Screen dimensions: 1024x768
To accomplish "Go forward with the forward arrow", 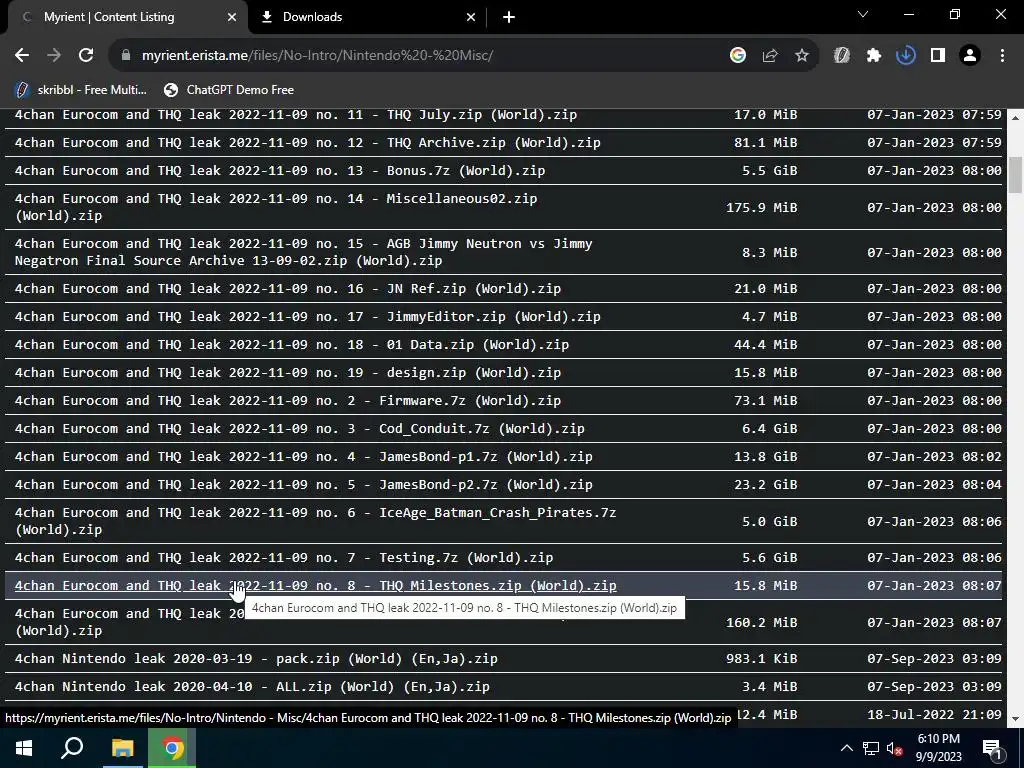I will tap(54, 56).
